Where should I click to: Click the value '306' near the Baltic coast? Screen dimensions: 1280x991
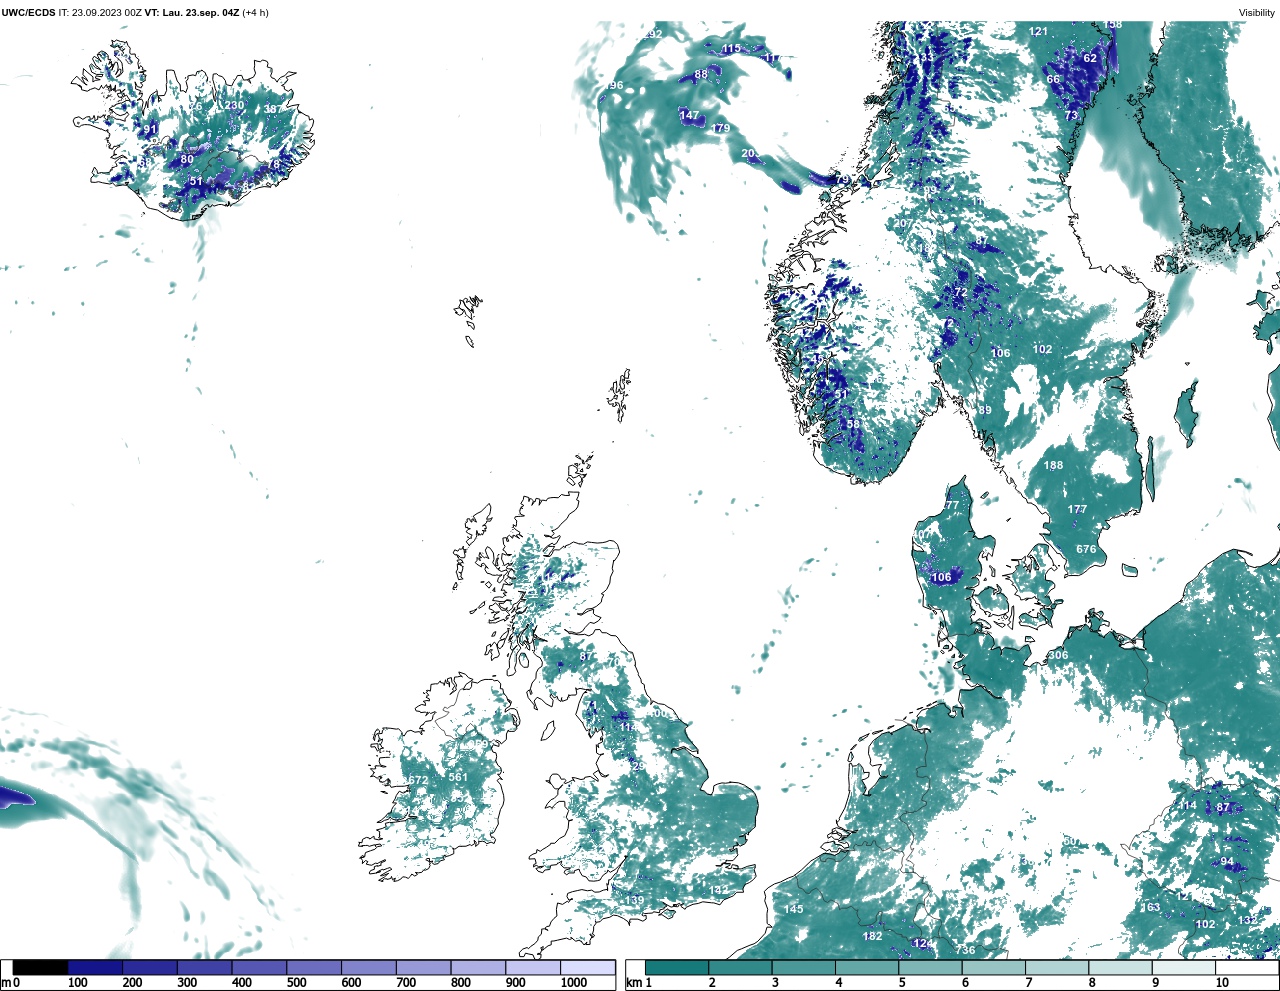tap(1058, 656)
